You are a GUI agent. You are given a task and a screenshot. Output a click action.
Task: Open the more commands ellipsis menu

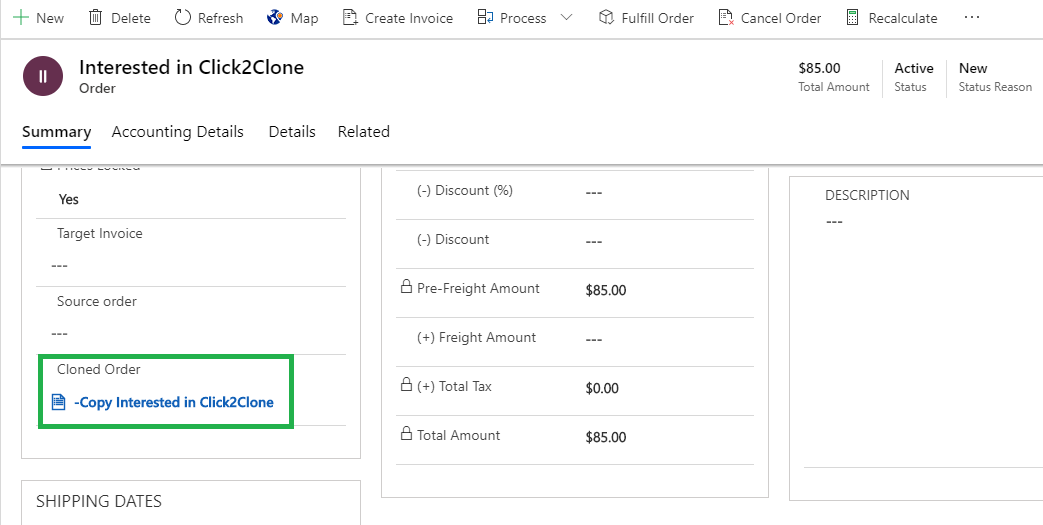tap(971, 18)
